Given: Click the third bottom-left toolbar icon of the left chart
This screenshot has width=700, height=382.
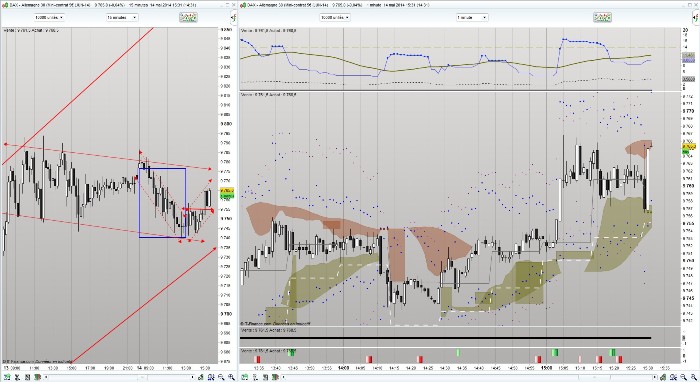Looking at the screenshot, I should pyautogui.click(x=27, y=377).
